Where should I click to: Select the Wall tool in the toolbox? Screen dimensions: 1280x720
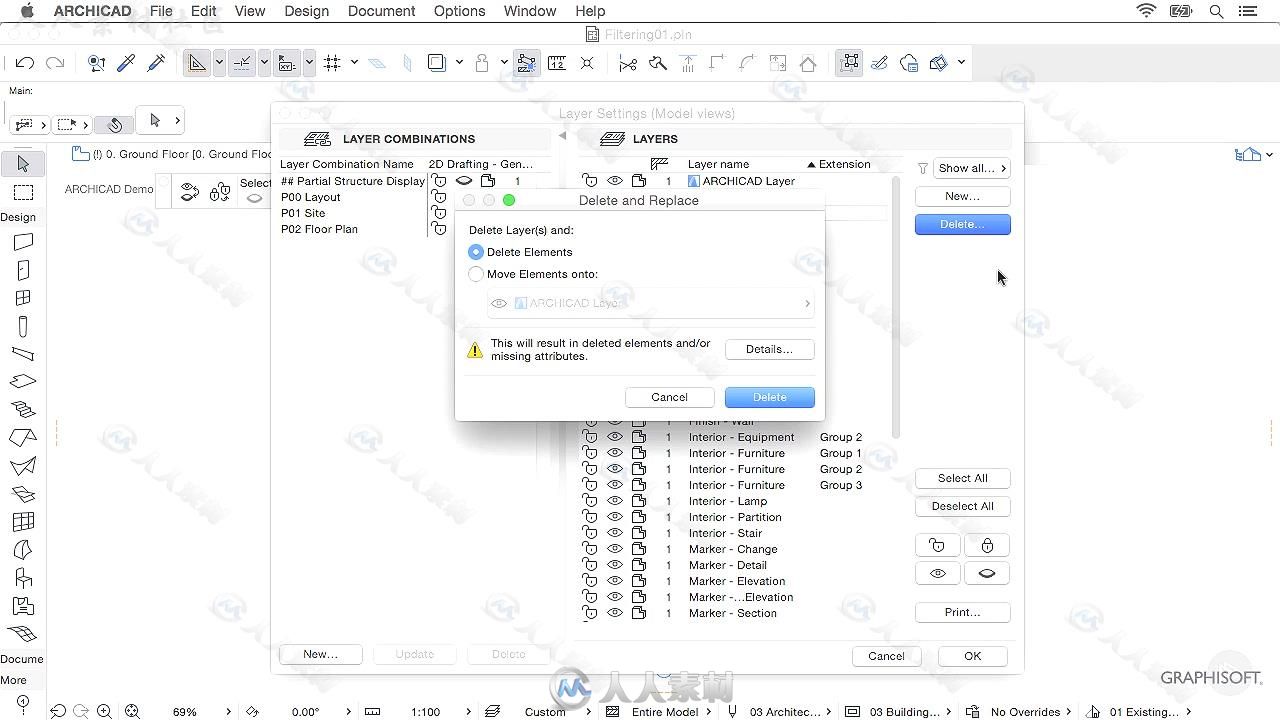pos(24,242)
